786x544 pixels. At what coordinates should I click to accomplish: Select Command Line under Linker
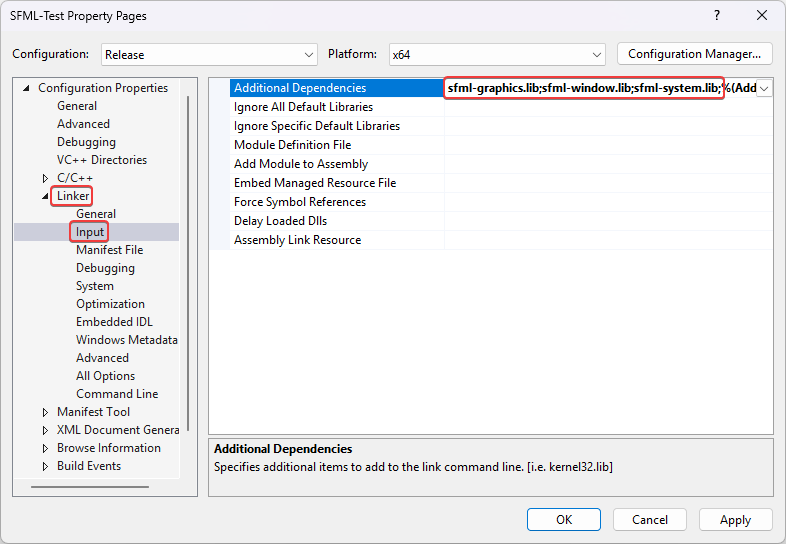116,394
